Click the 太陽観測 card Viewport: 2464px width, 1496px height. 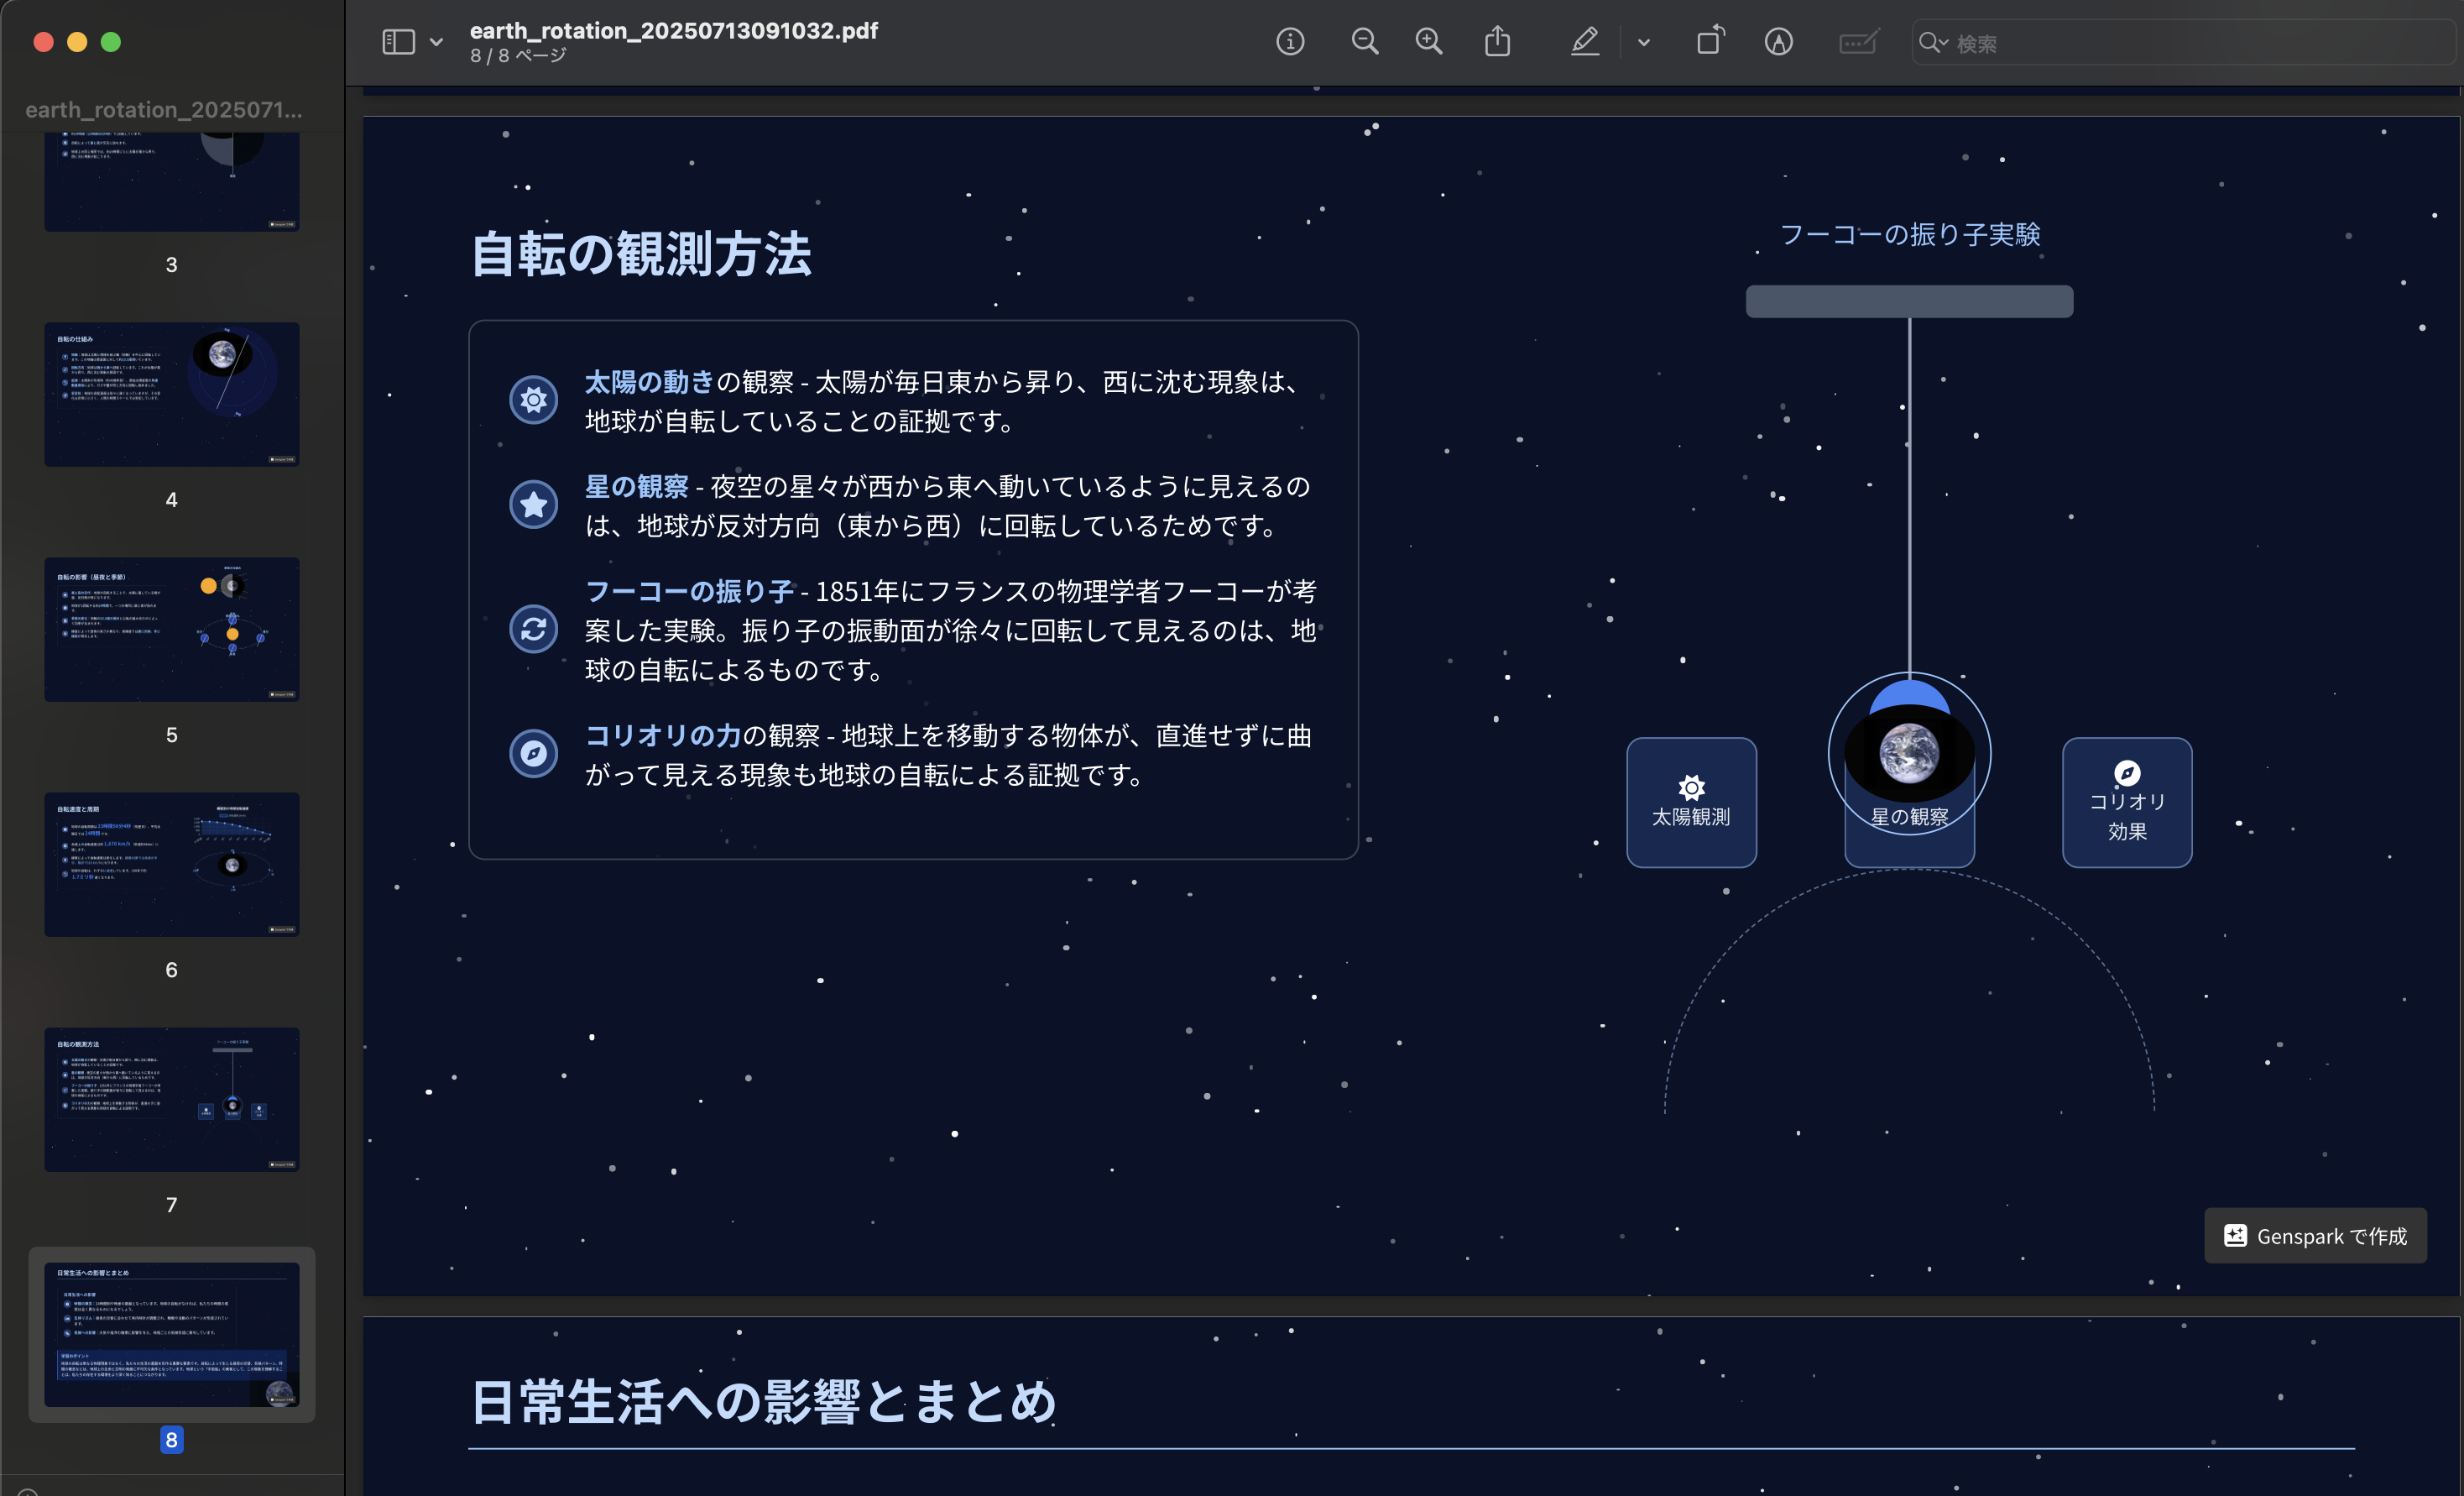1691,802
